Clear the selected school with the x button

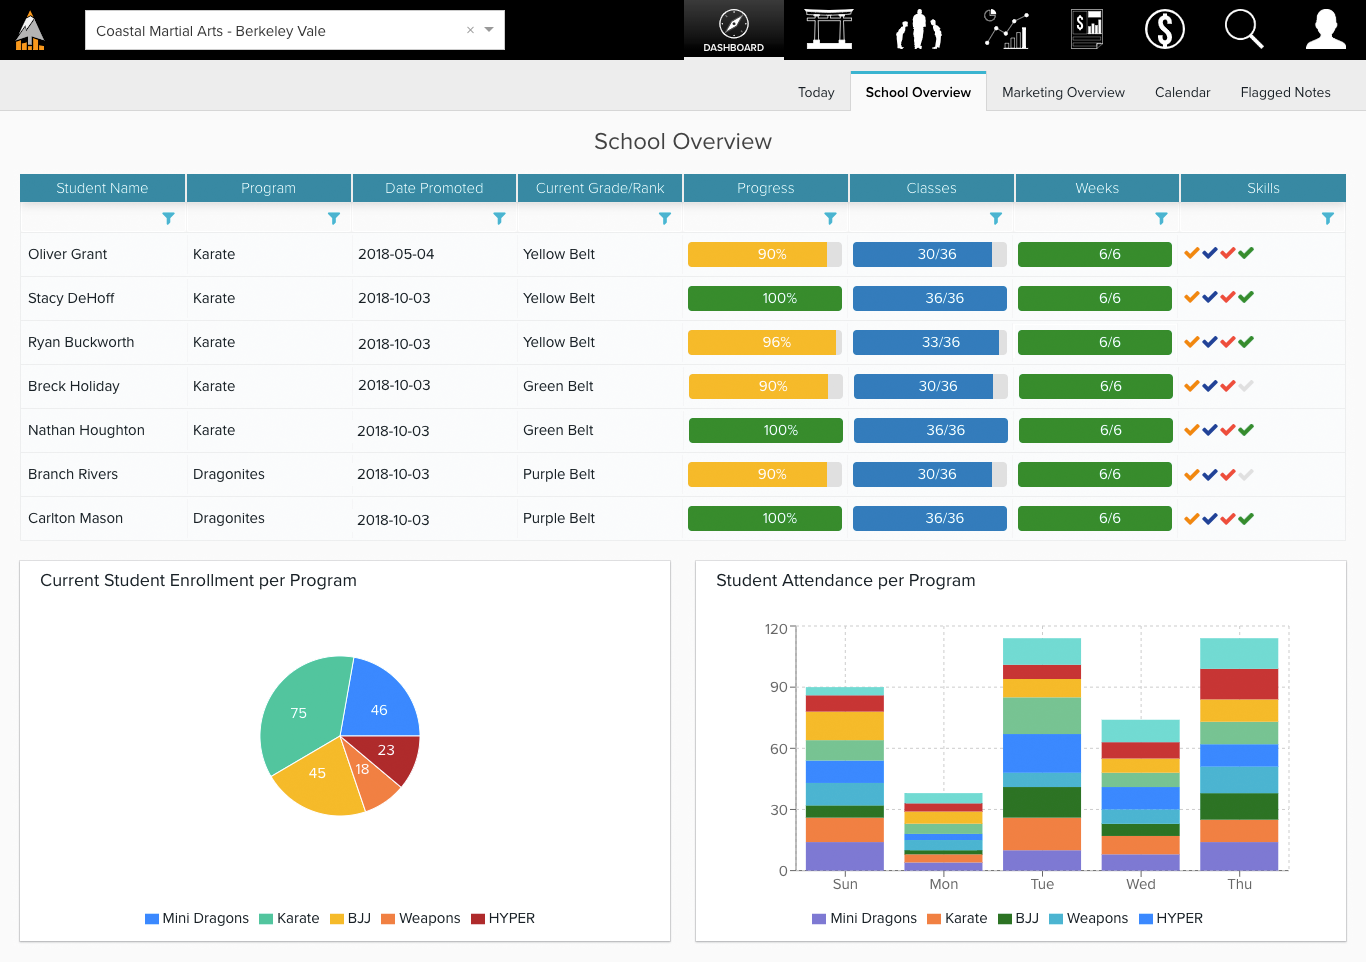coord(470,30)
